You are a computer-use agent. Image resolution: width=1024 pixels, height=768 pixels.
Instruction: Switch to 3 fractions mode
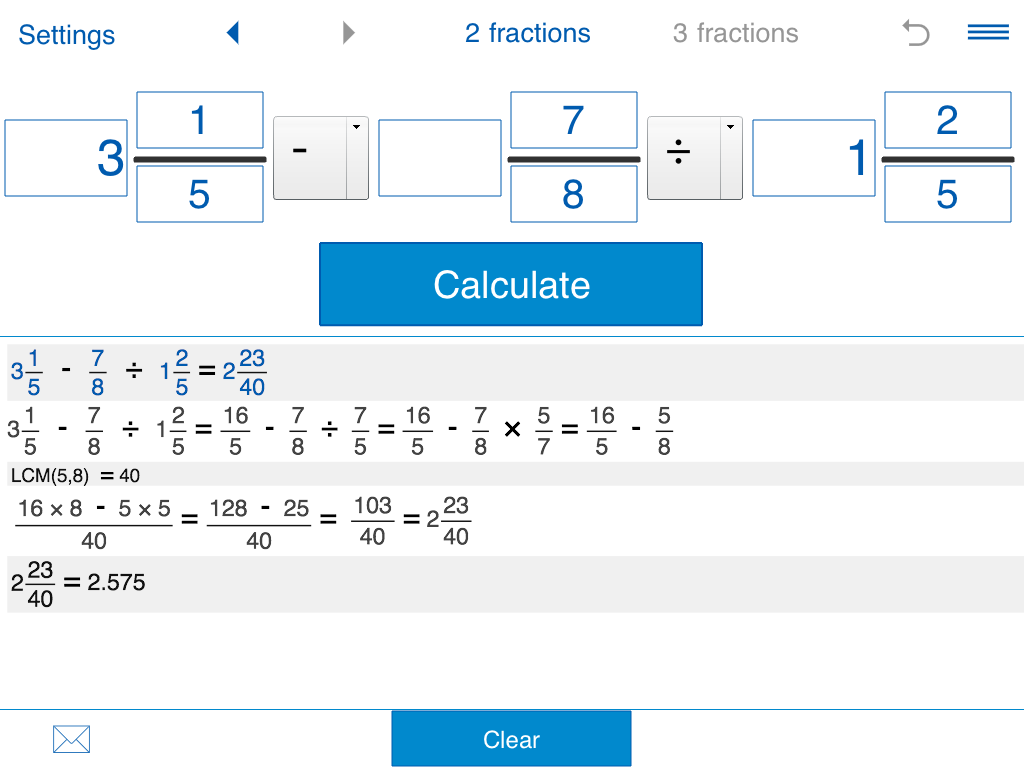tap(735, 34)
